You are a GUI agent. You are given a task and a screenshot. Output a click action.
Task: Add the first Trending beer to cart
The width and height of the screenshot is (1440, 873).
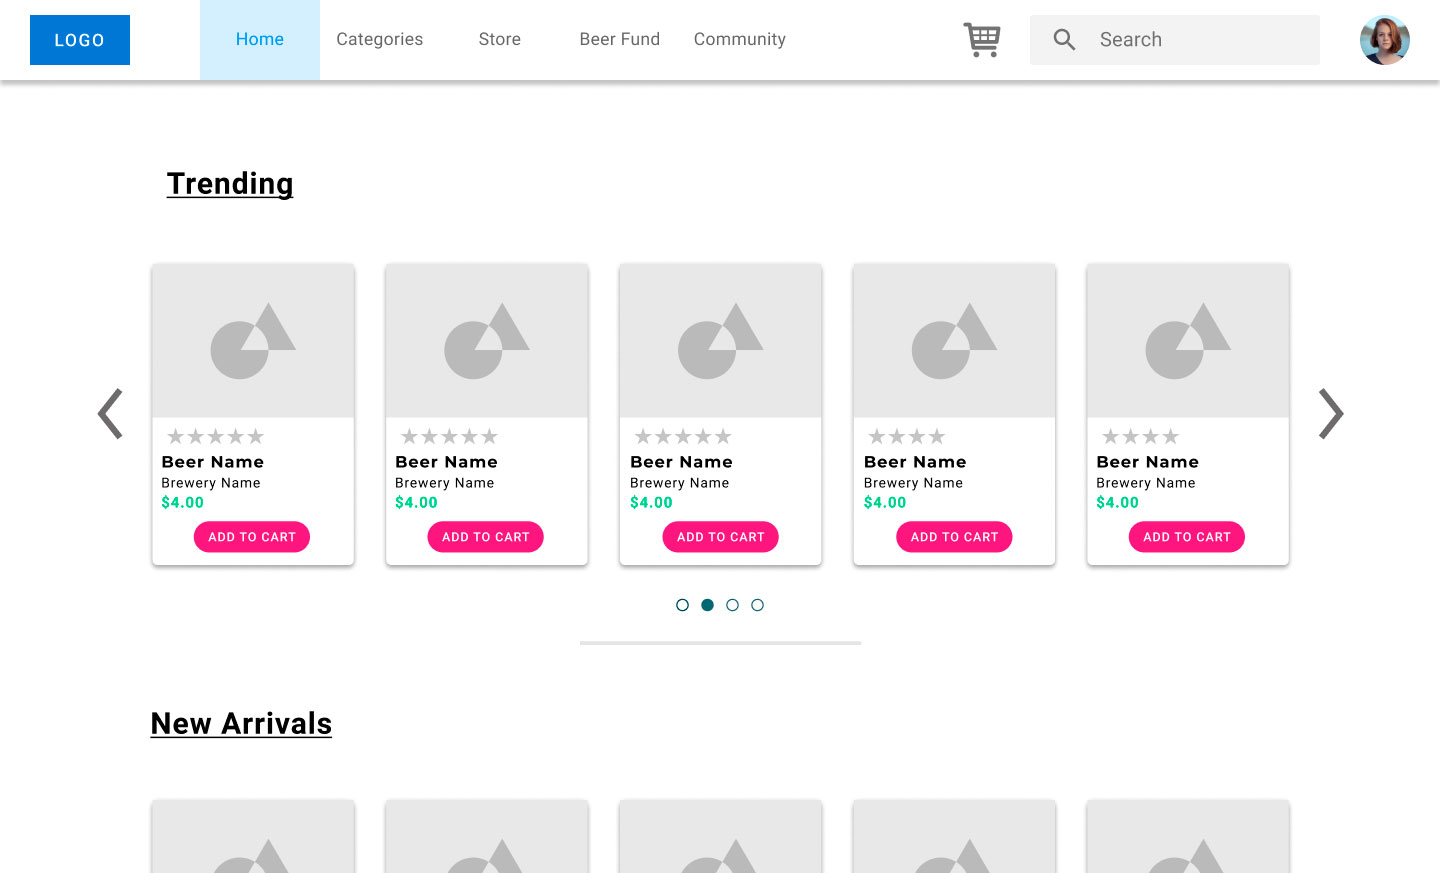pyautogui.click(x=252, y=537)
